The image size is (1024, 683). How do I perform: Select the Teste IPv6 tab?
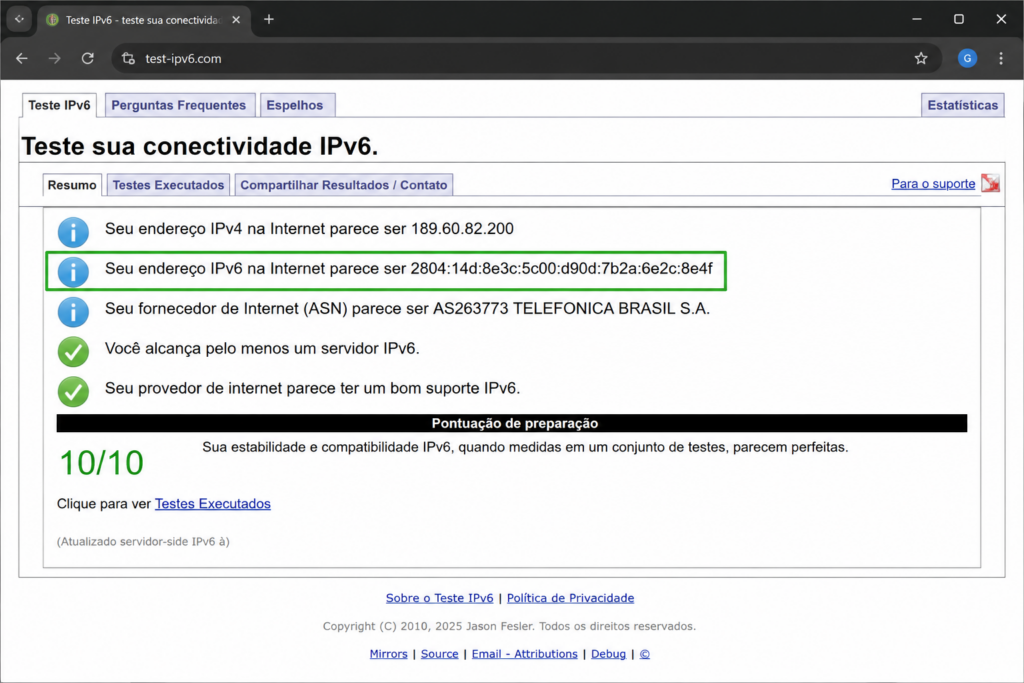point(59,105)
